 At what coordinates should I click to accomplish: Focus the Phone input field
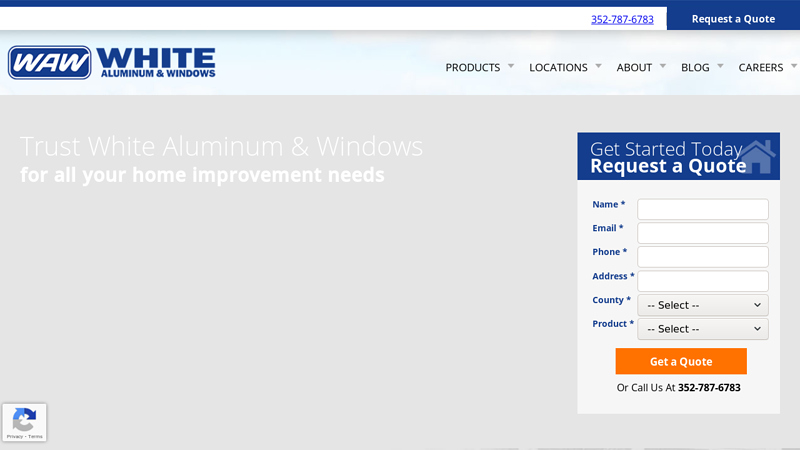pyautogui.click(x=703, y=257)
